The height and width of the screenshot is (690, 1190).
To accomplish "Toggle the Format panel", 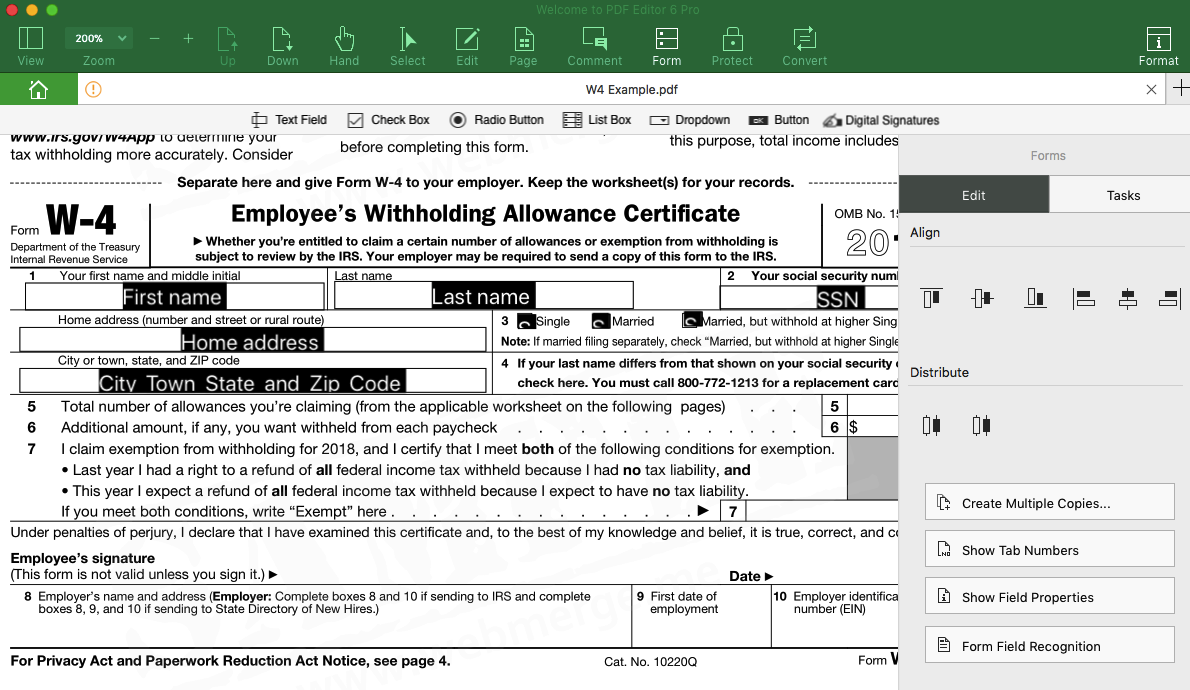I will tap(1158, 46).
